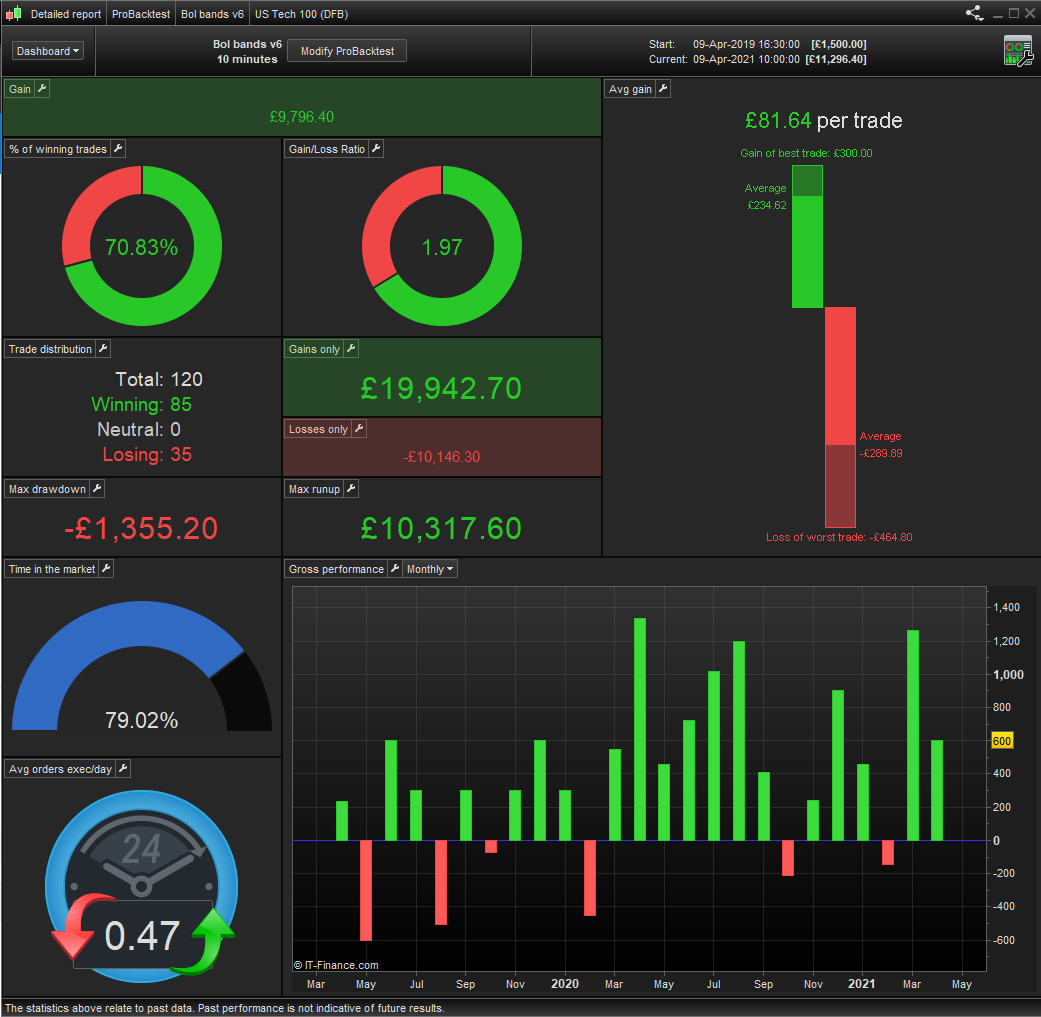The height and width of the screenshot is (1017, 1041).
Task: Click the 2021 label on the time axis
Action: 861,984
